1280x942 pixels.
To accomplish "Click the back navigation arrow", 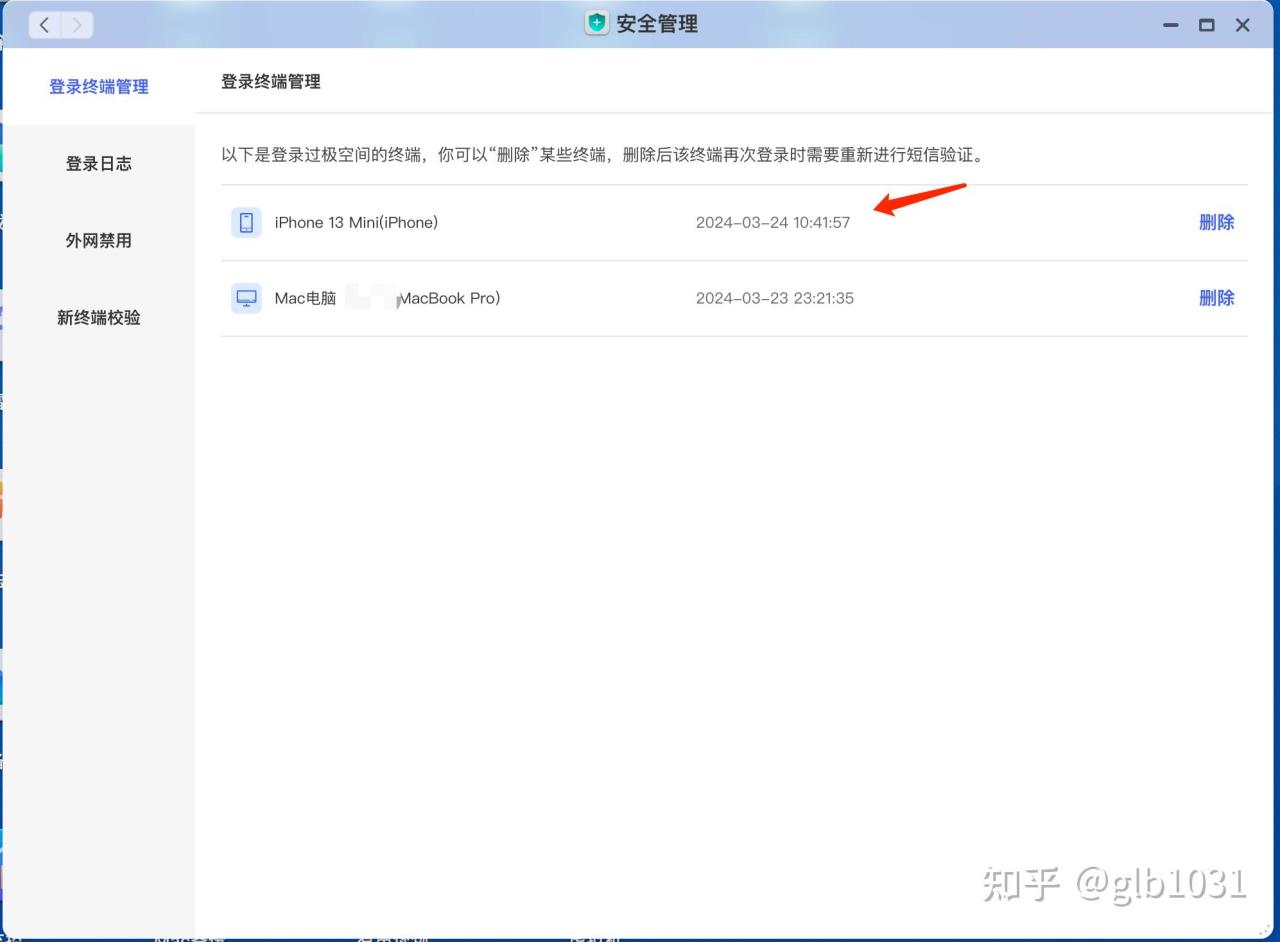I will tap(44, 25).
